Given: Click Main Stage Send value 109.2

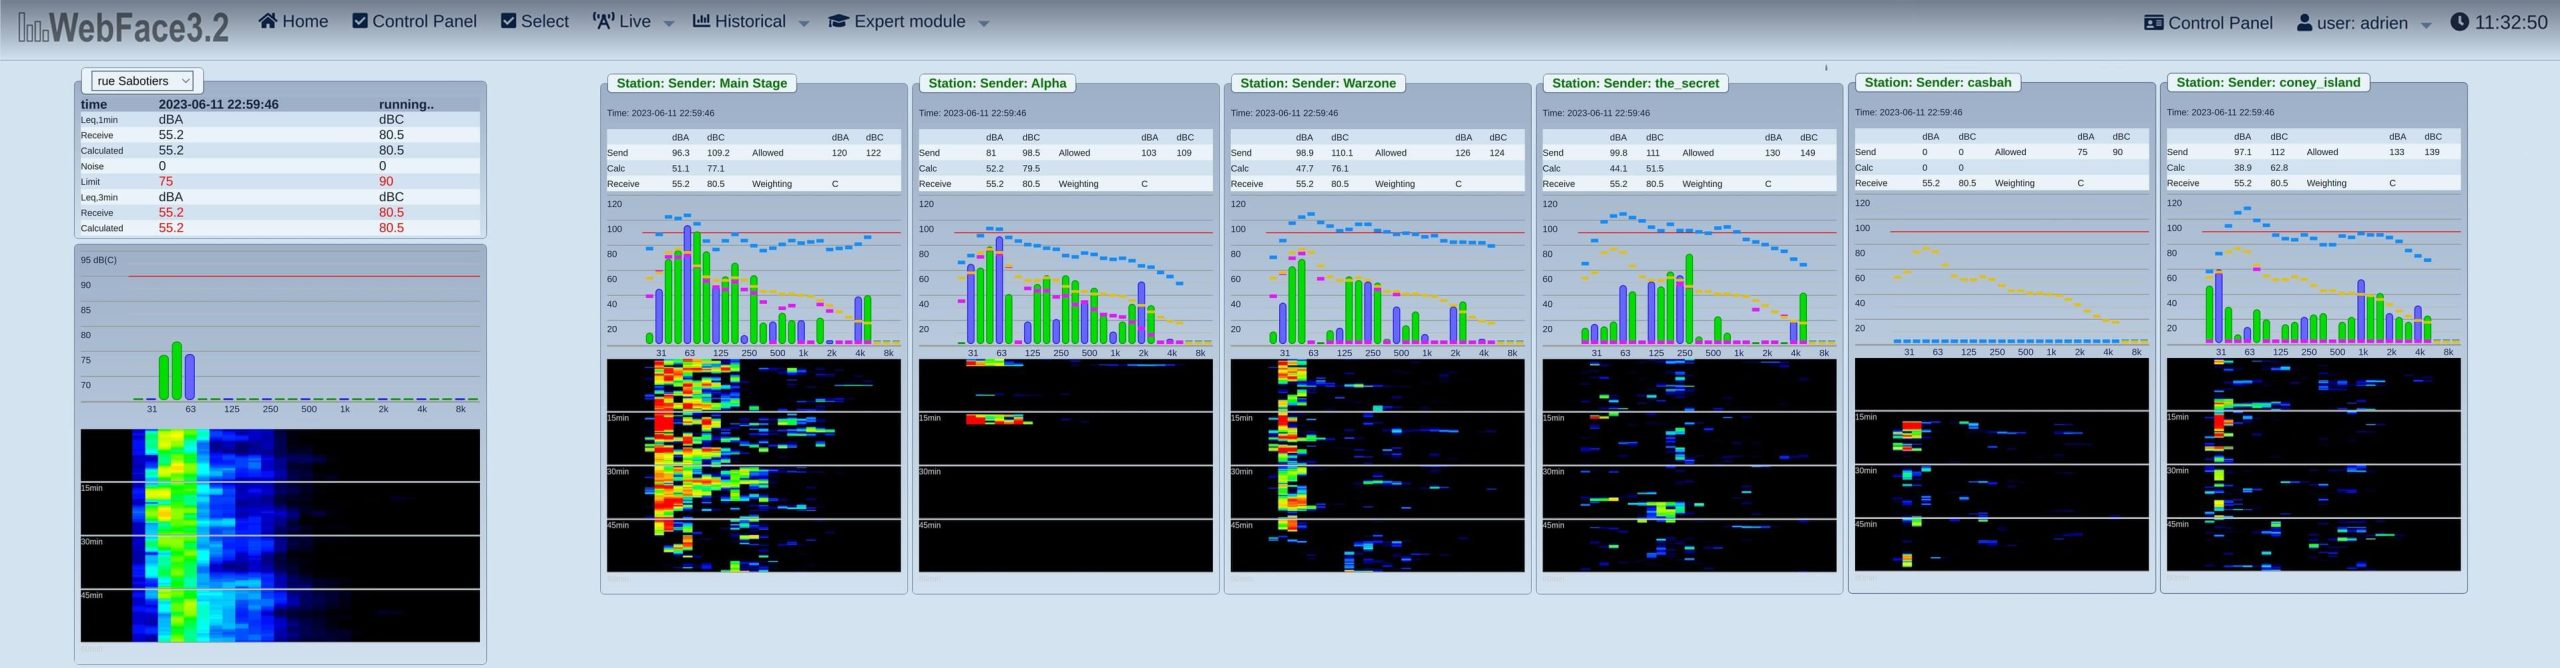Looking at the screenshot, I should (x=718, y=153).
